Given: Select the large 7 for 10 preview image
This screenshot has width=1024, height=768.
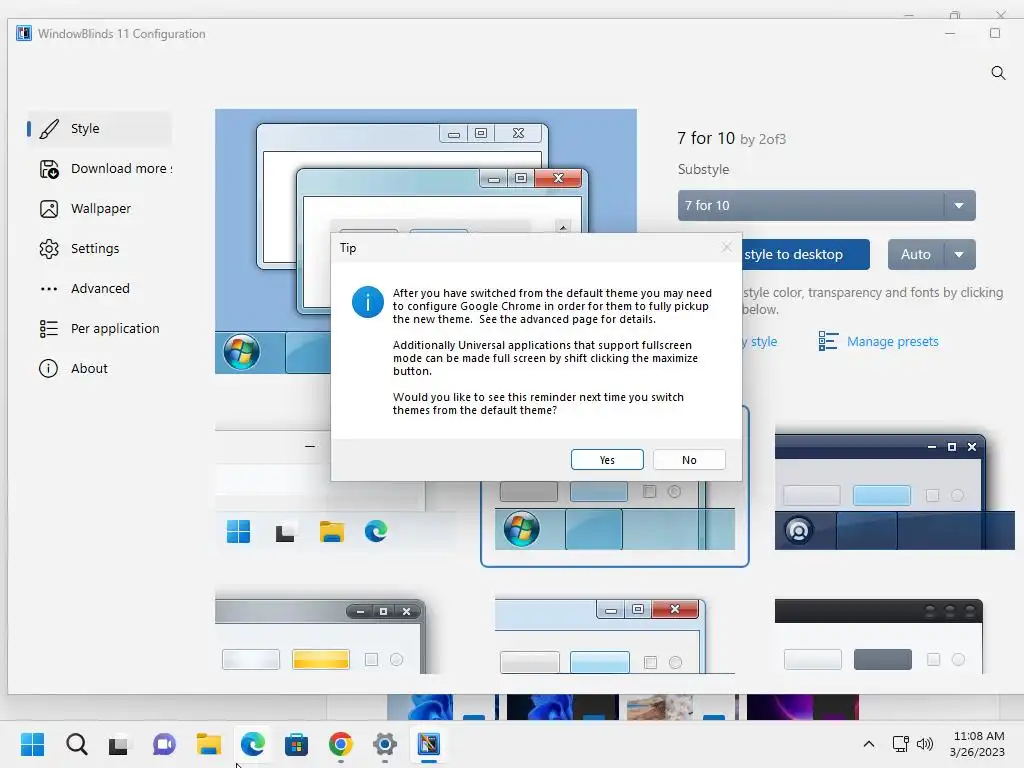Looking at the screenshot, I should tap(426, 242).
